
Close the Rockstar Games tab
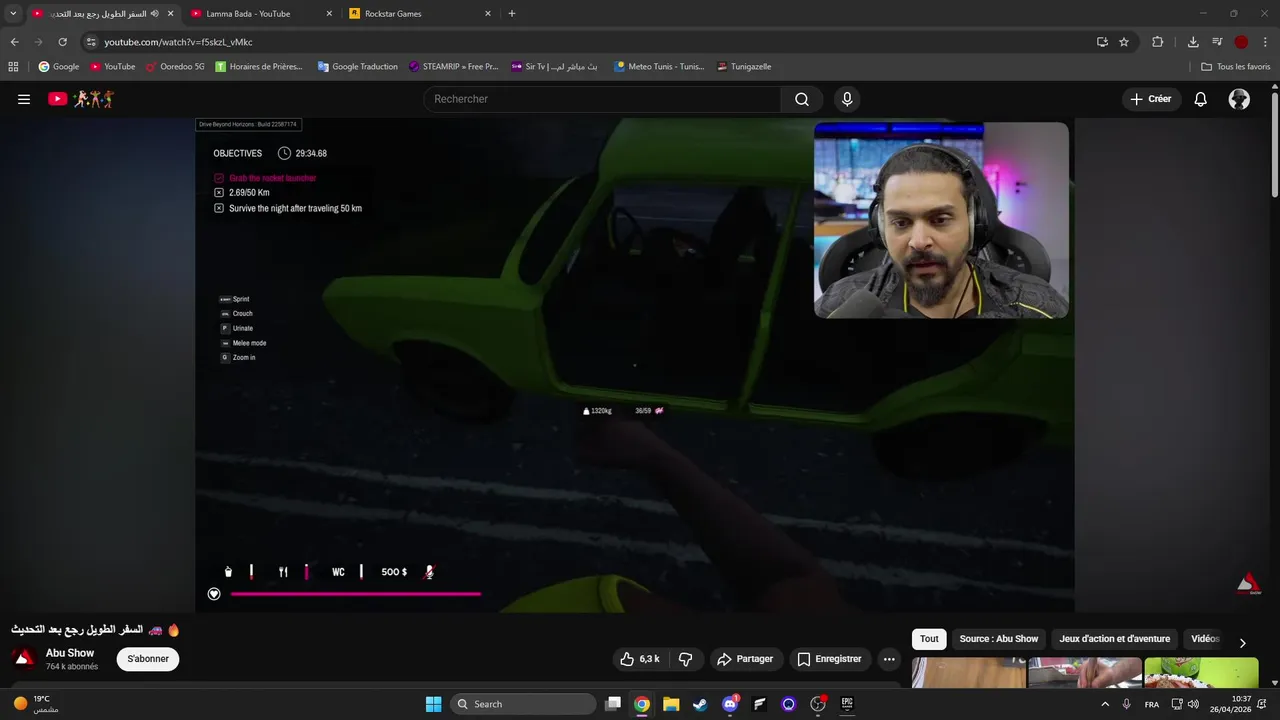pyautogui.click(x=488, y=14)
